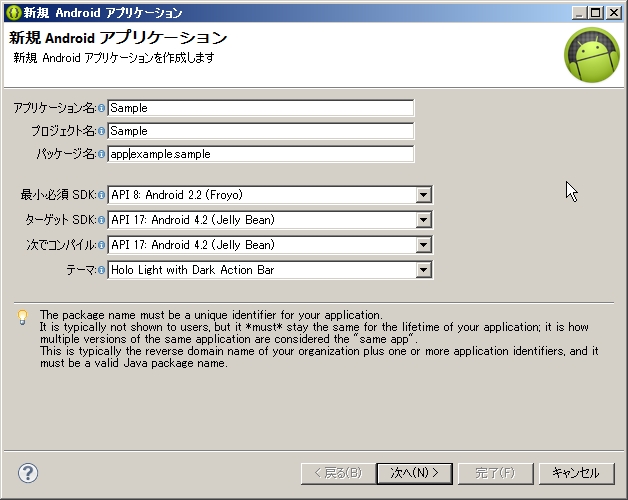This screenshot has height=500, width=628.
Task: Click info icon beside プロジェクト名 label
Action: 101,131
